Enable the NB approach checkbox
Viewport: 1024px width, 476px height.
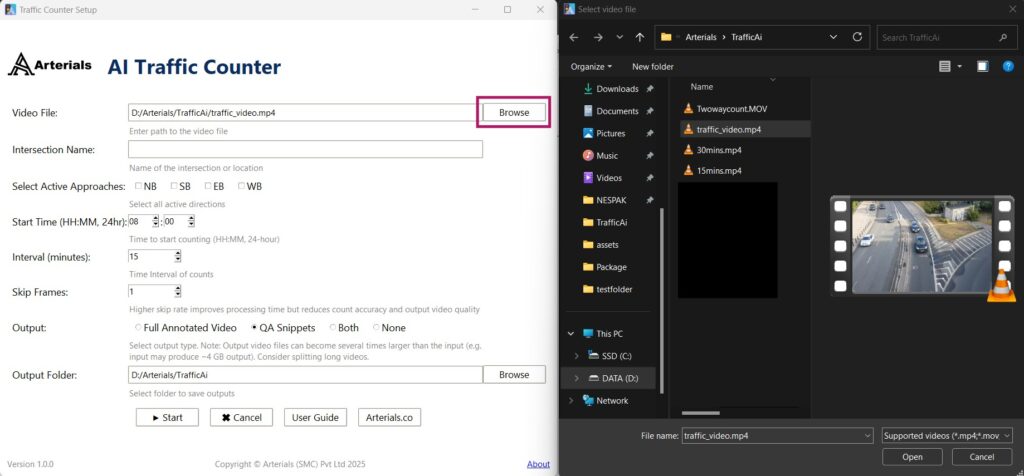click(139, 186)
